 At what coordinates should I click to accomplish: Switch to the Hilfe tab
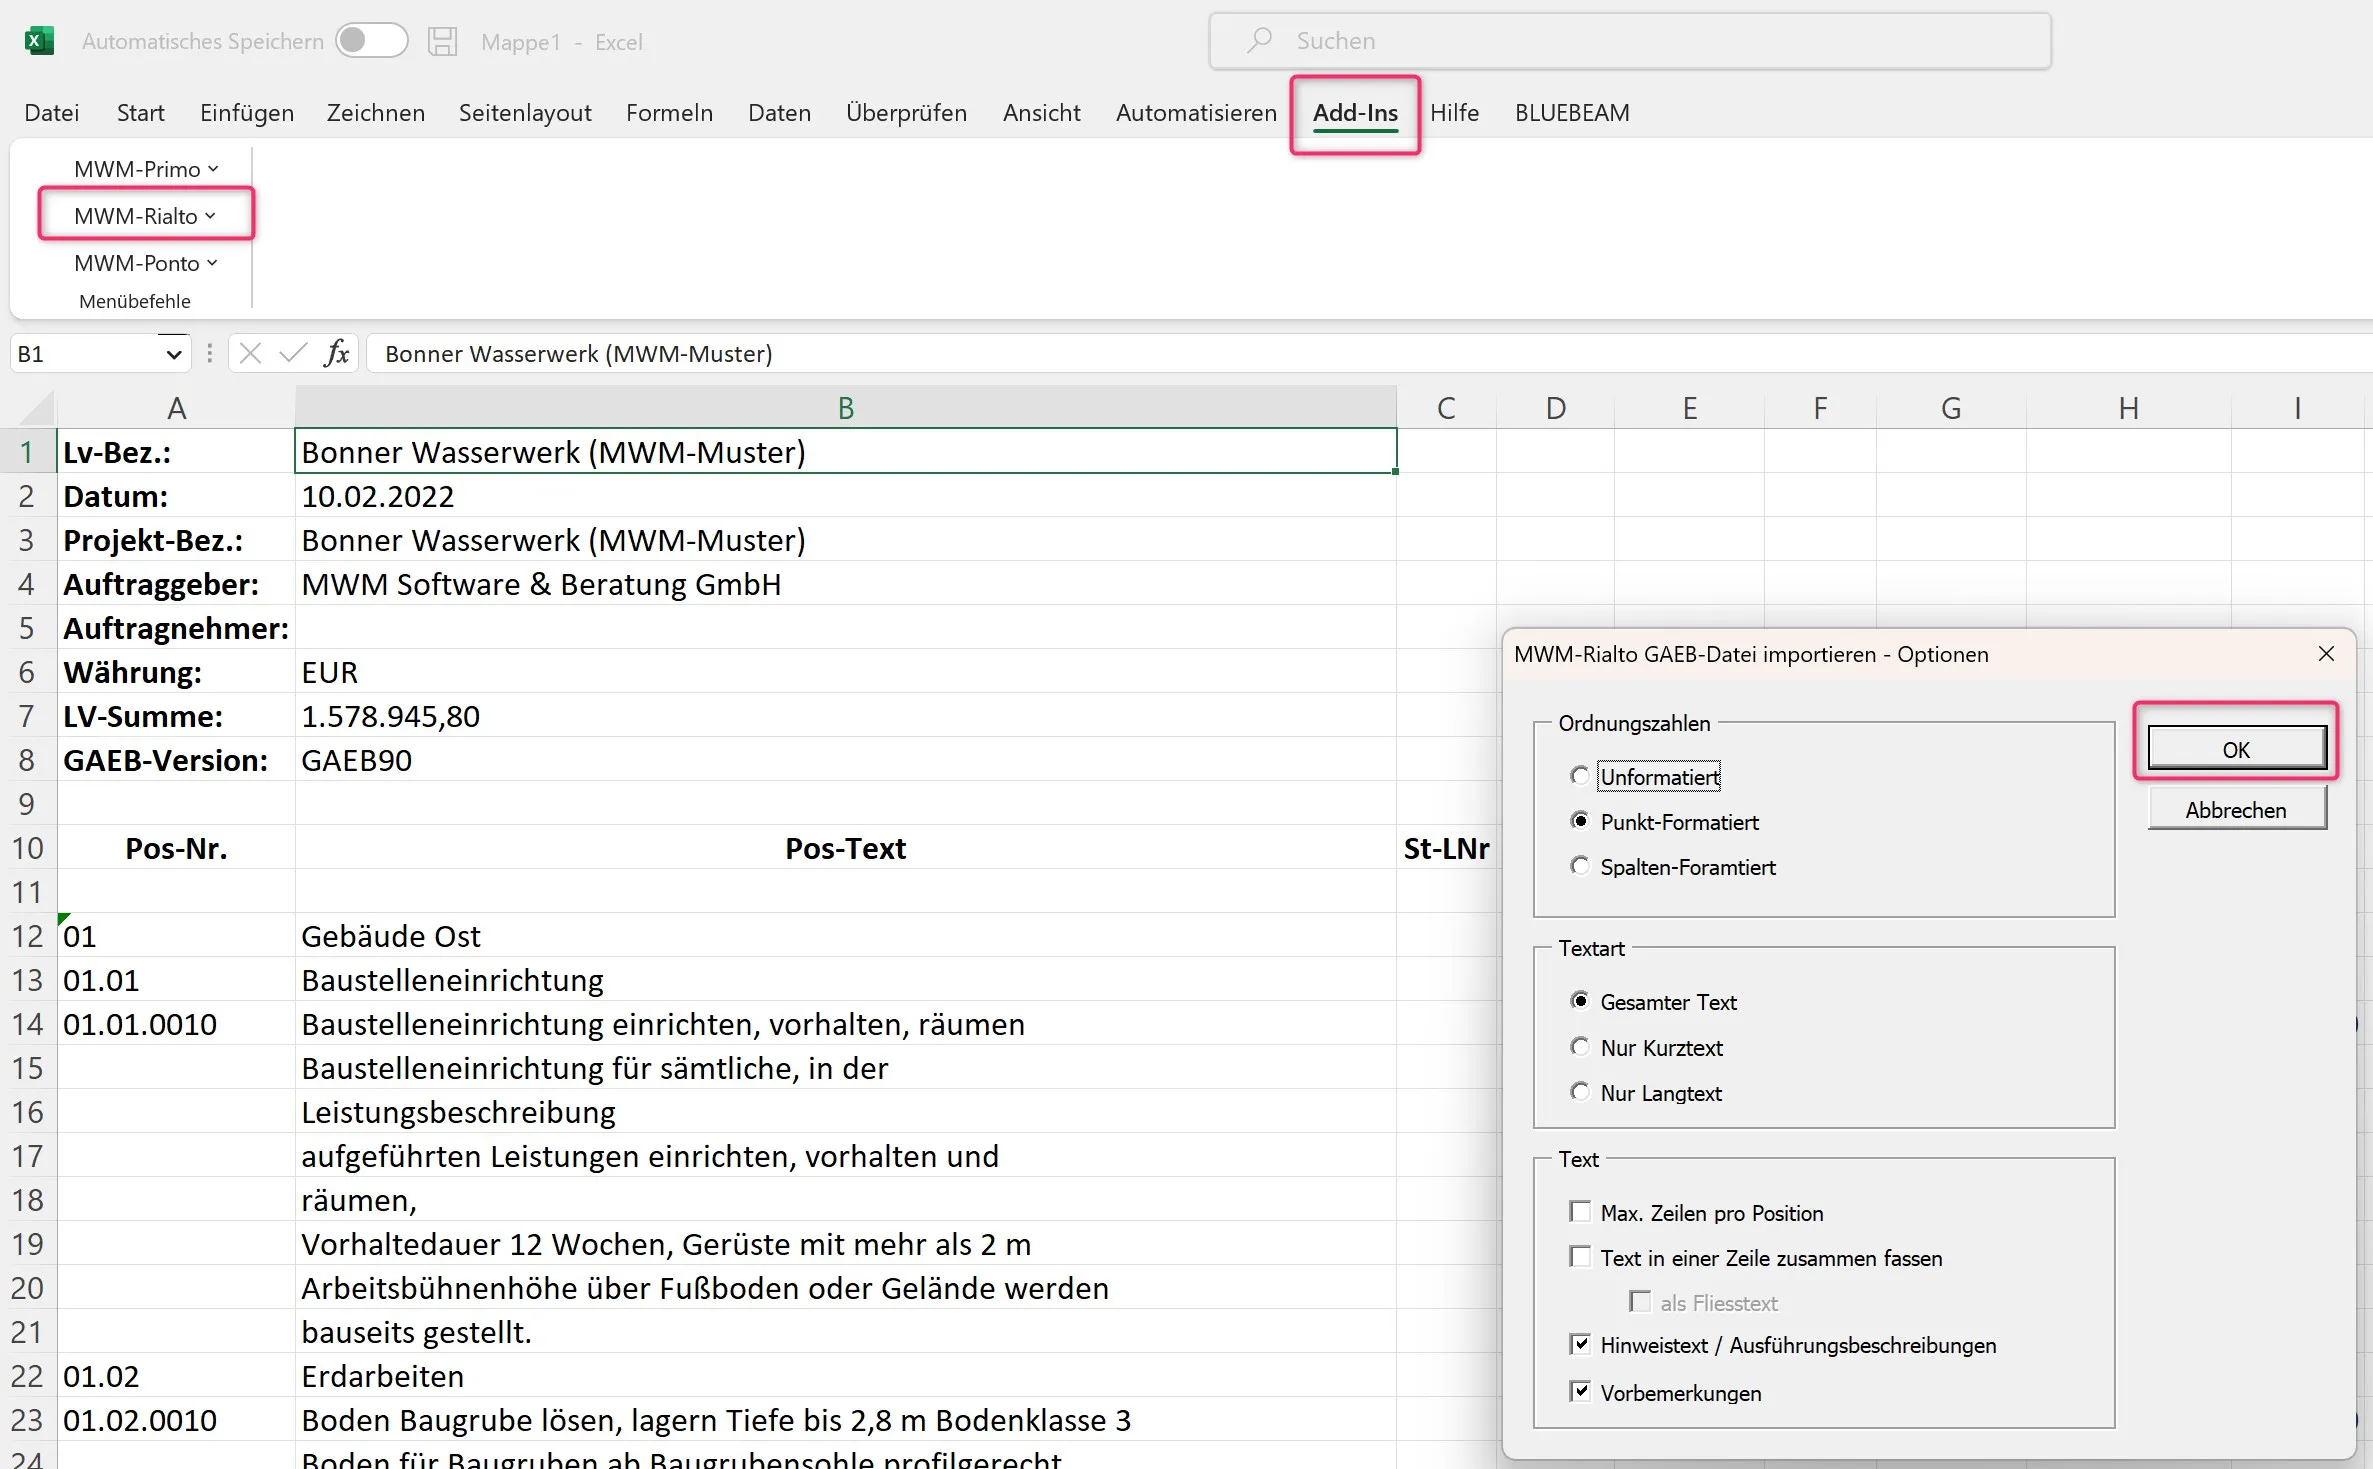click(1454, 112)
